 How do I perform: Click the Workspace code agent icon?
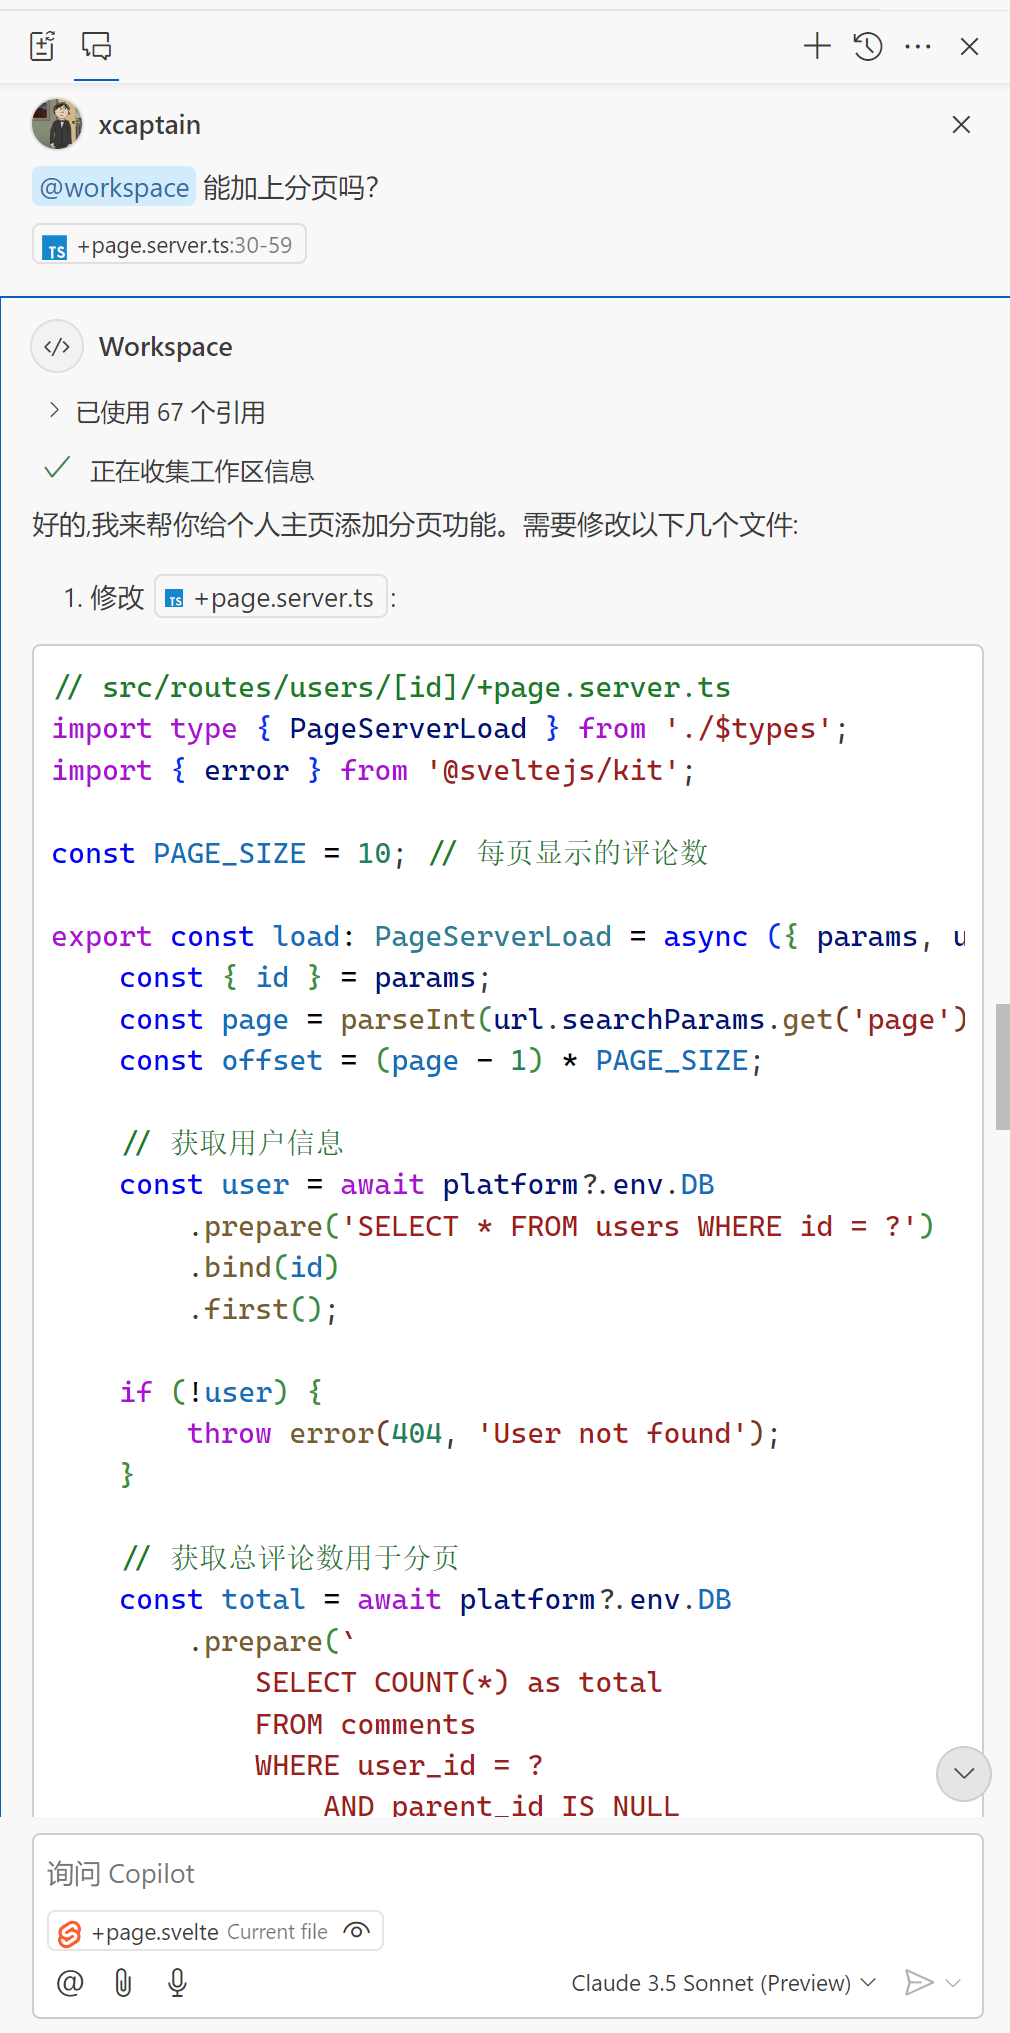click(x=57, y=346)
